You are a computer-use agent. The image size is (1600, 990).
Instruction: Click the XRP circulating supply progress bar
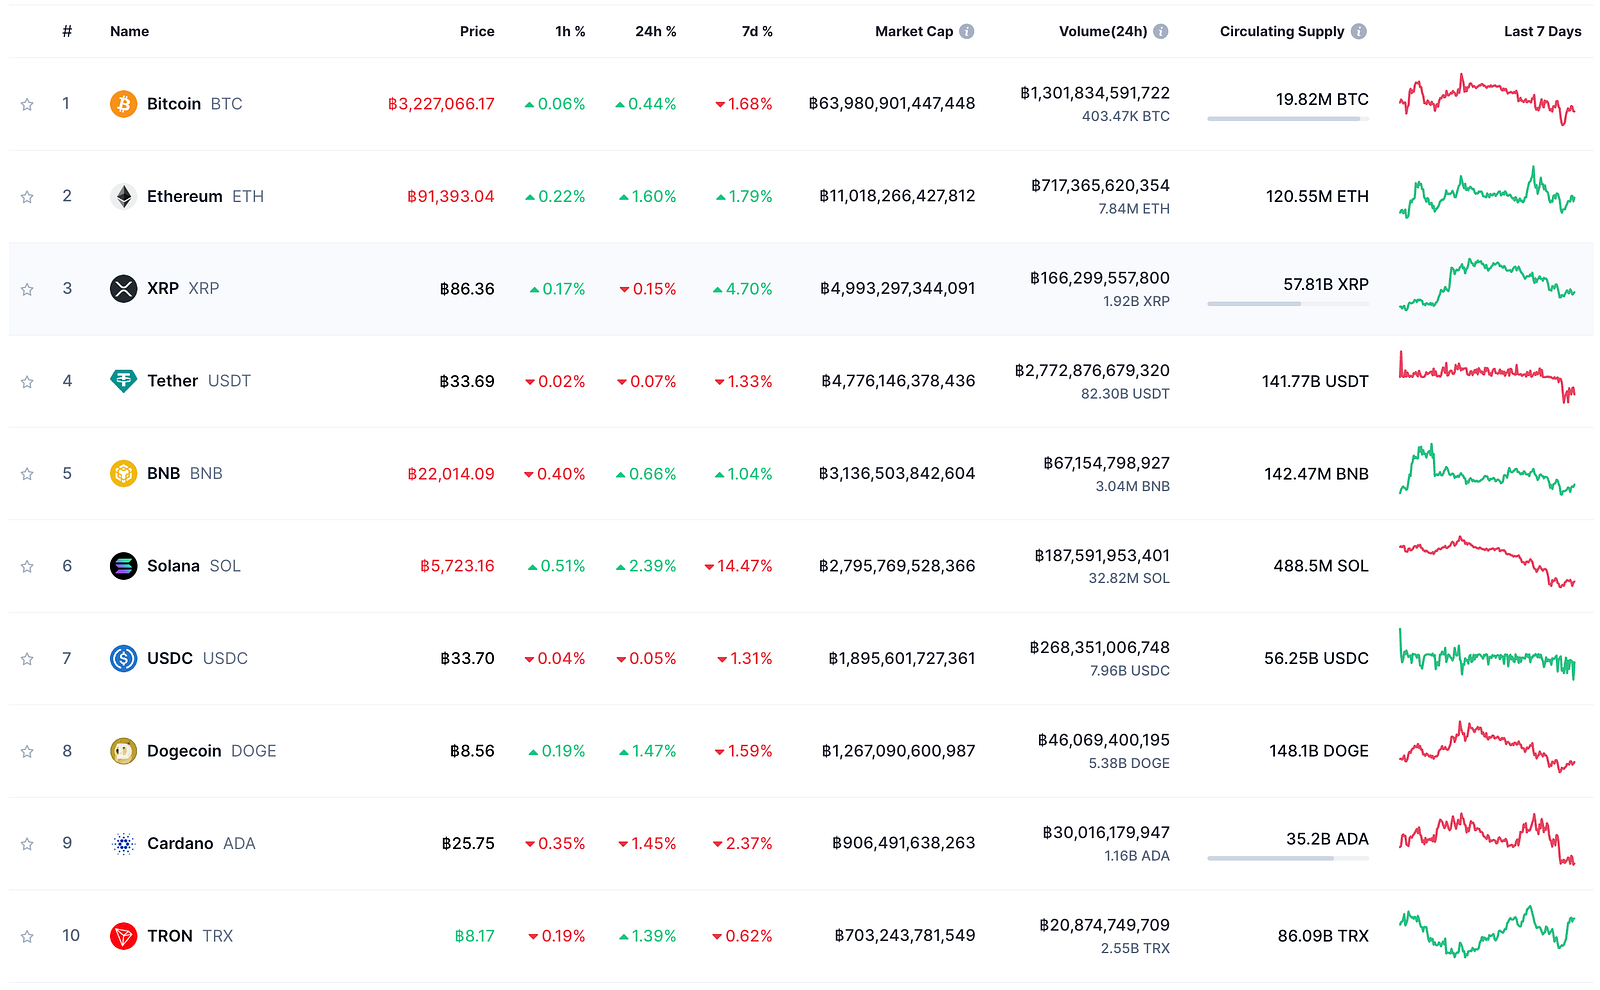click(x=1288, y=304)
